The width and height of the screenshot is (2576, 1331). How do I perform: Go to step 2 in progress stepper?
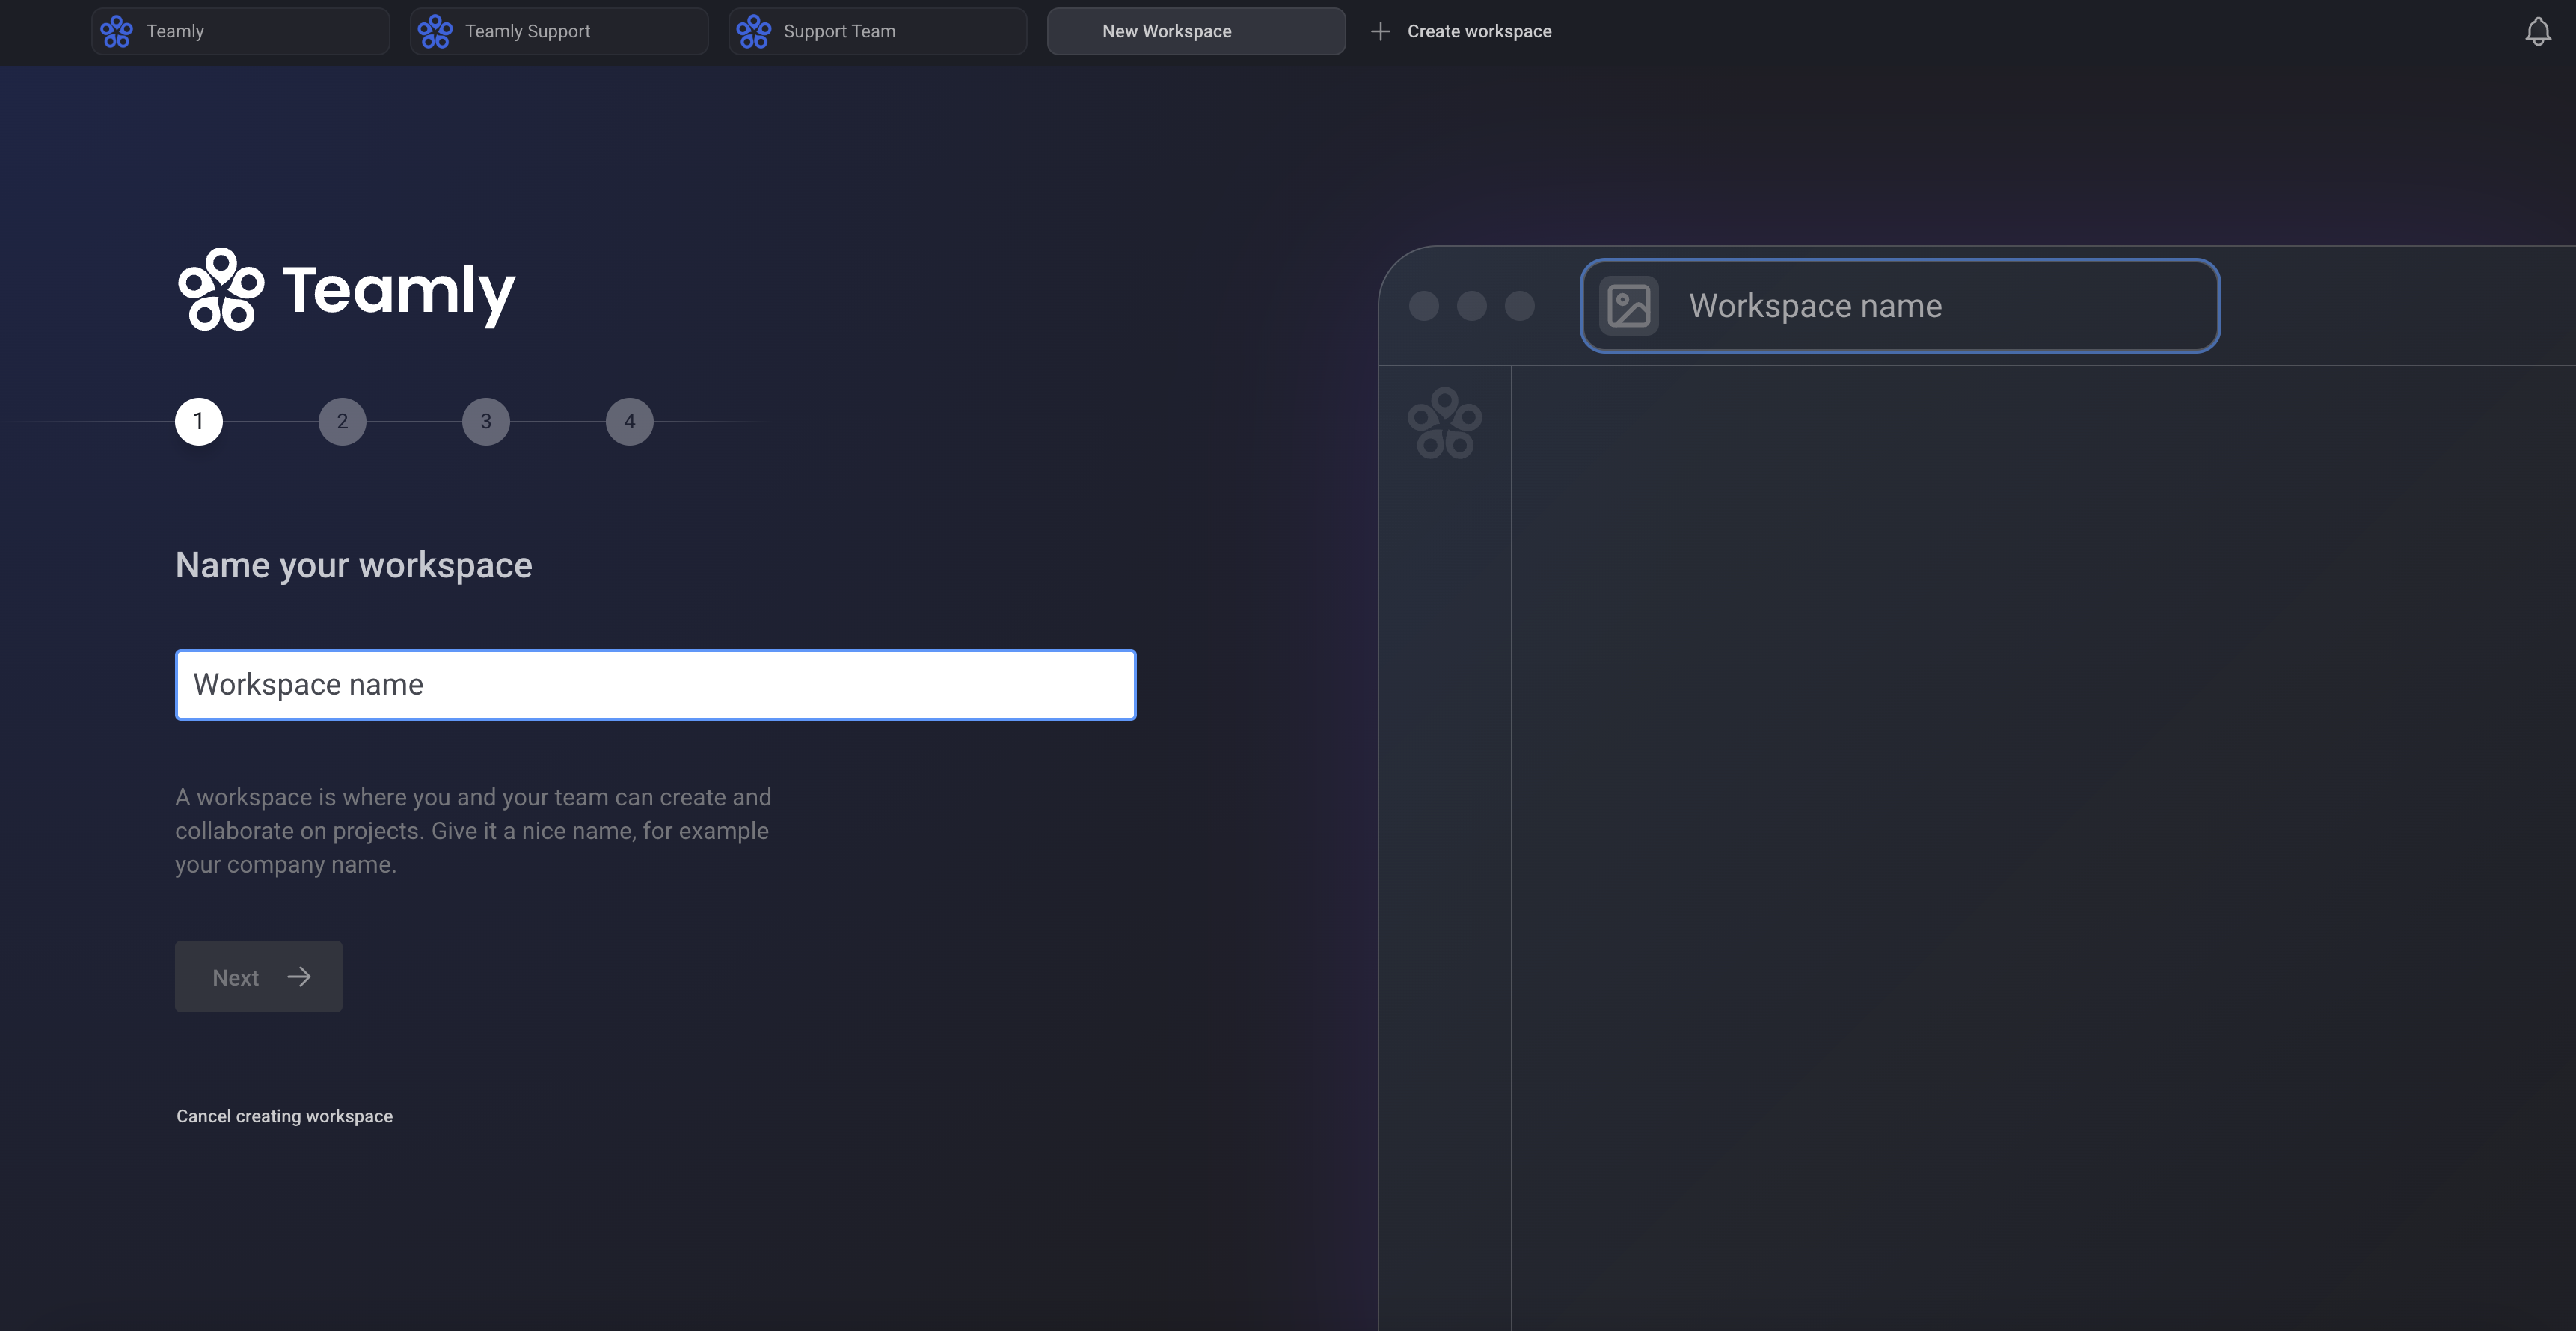pyautogui.click(x=342, y=422)
